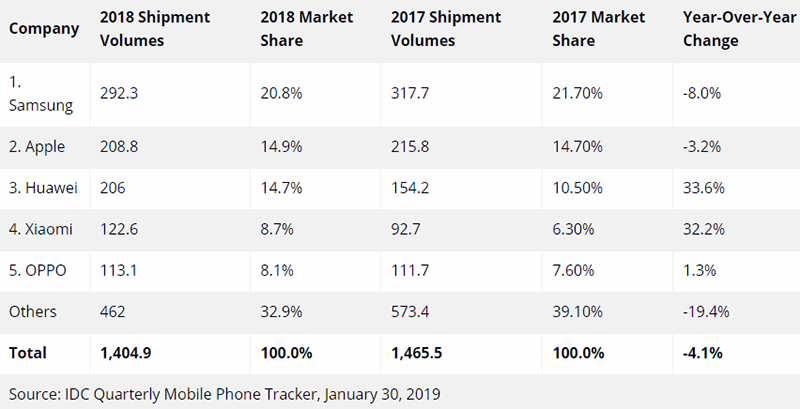Viewport: 800px width, 409px height.
Task: Click OPPO's 7.60% 2017 share cell
Action: tap(573, 271)
